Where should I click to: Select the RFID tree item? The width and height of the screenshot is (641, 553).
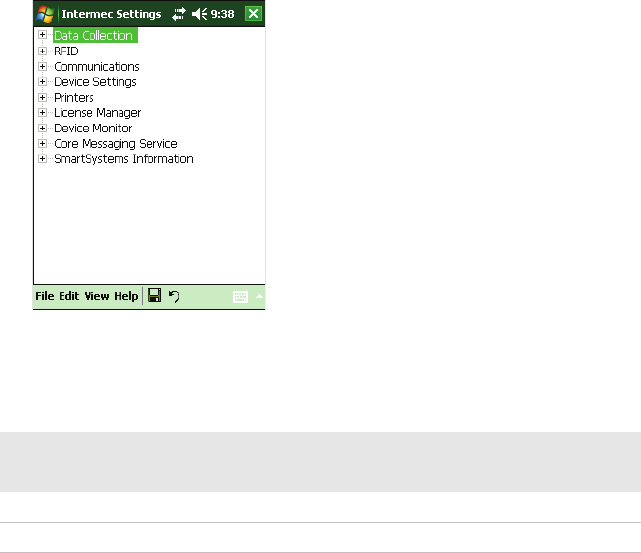click(x=66, y=51)
